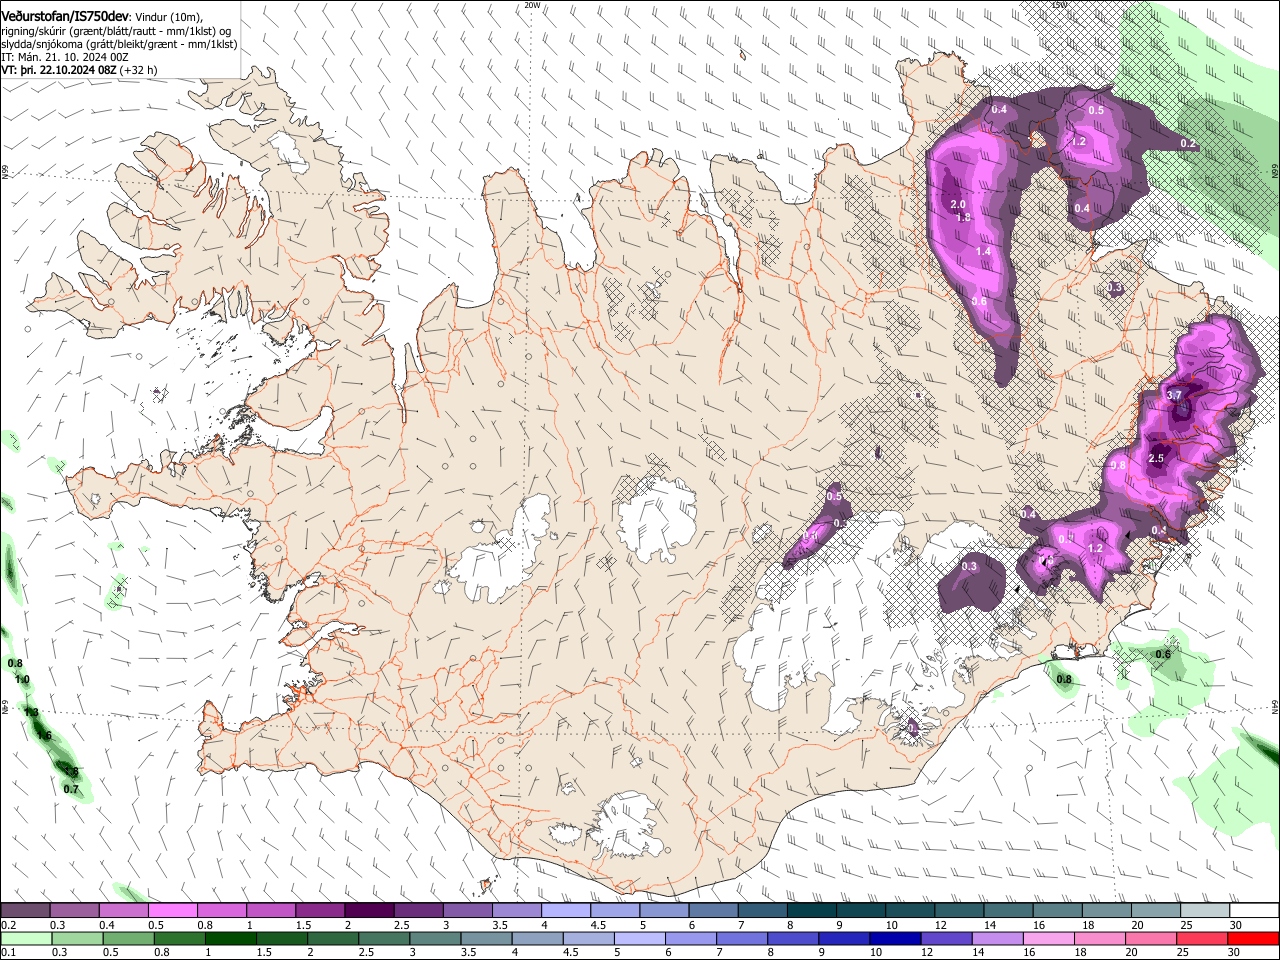Click the 0.2 value at northeast map edge
Image resolution: width=1280 pixels, height=960 pixels.
coord(1188,144)
